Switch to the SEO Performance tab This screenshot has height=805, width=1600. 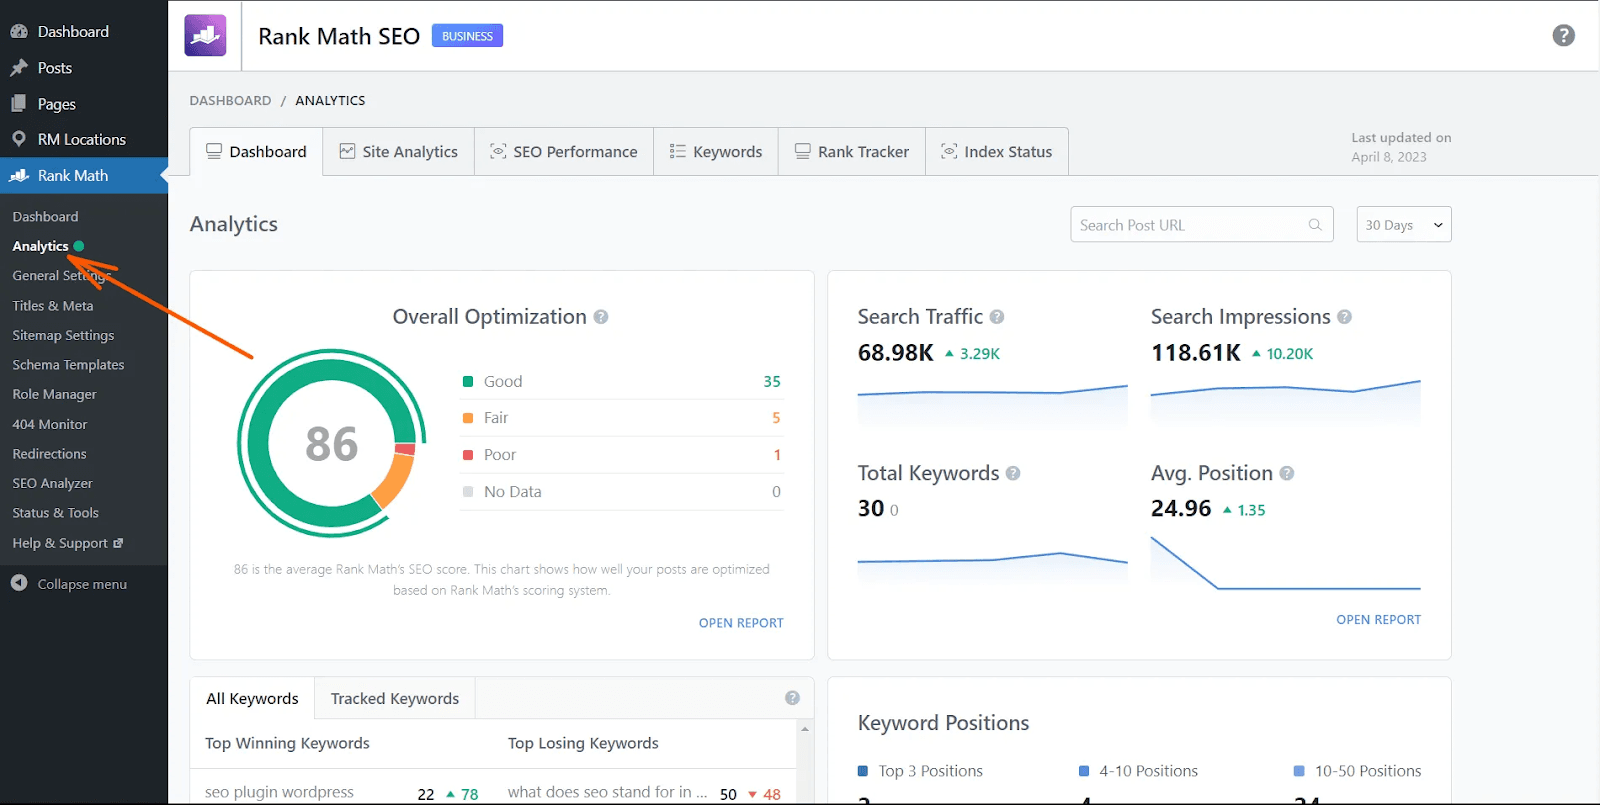pos(563,151)
